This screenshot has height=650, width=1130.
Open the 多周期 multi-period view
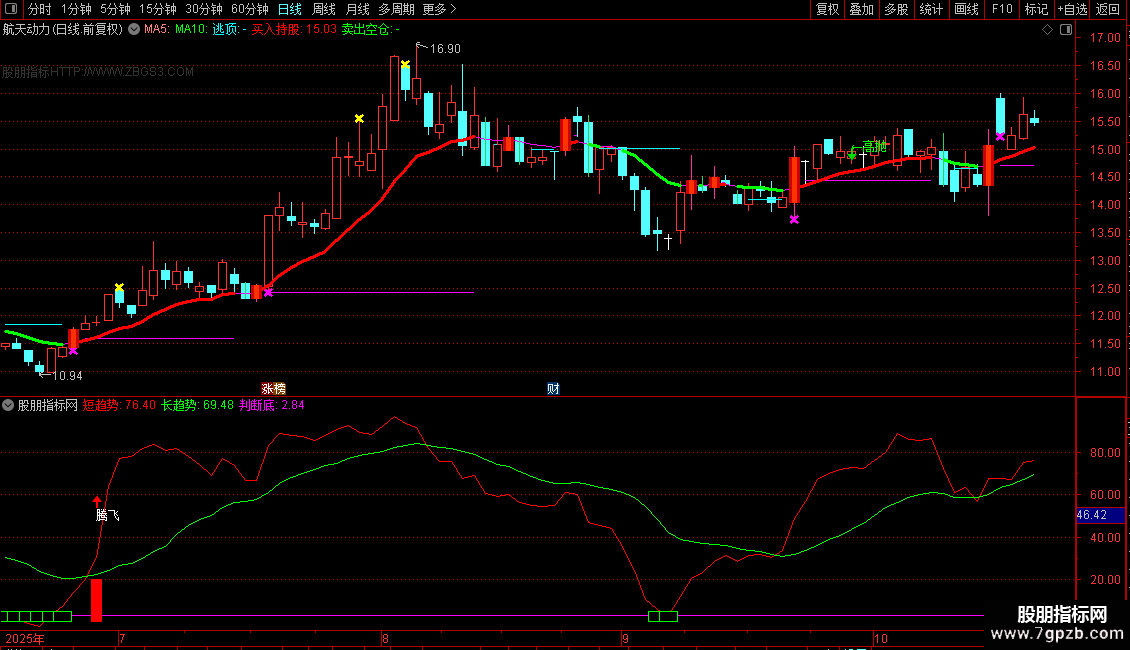(x=396, y=9)
